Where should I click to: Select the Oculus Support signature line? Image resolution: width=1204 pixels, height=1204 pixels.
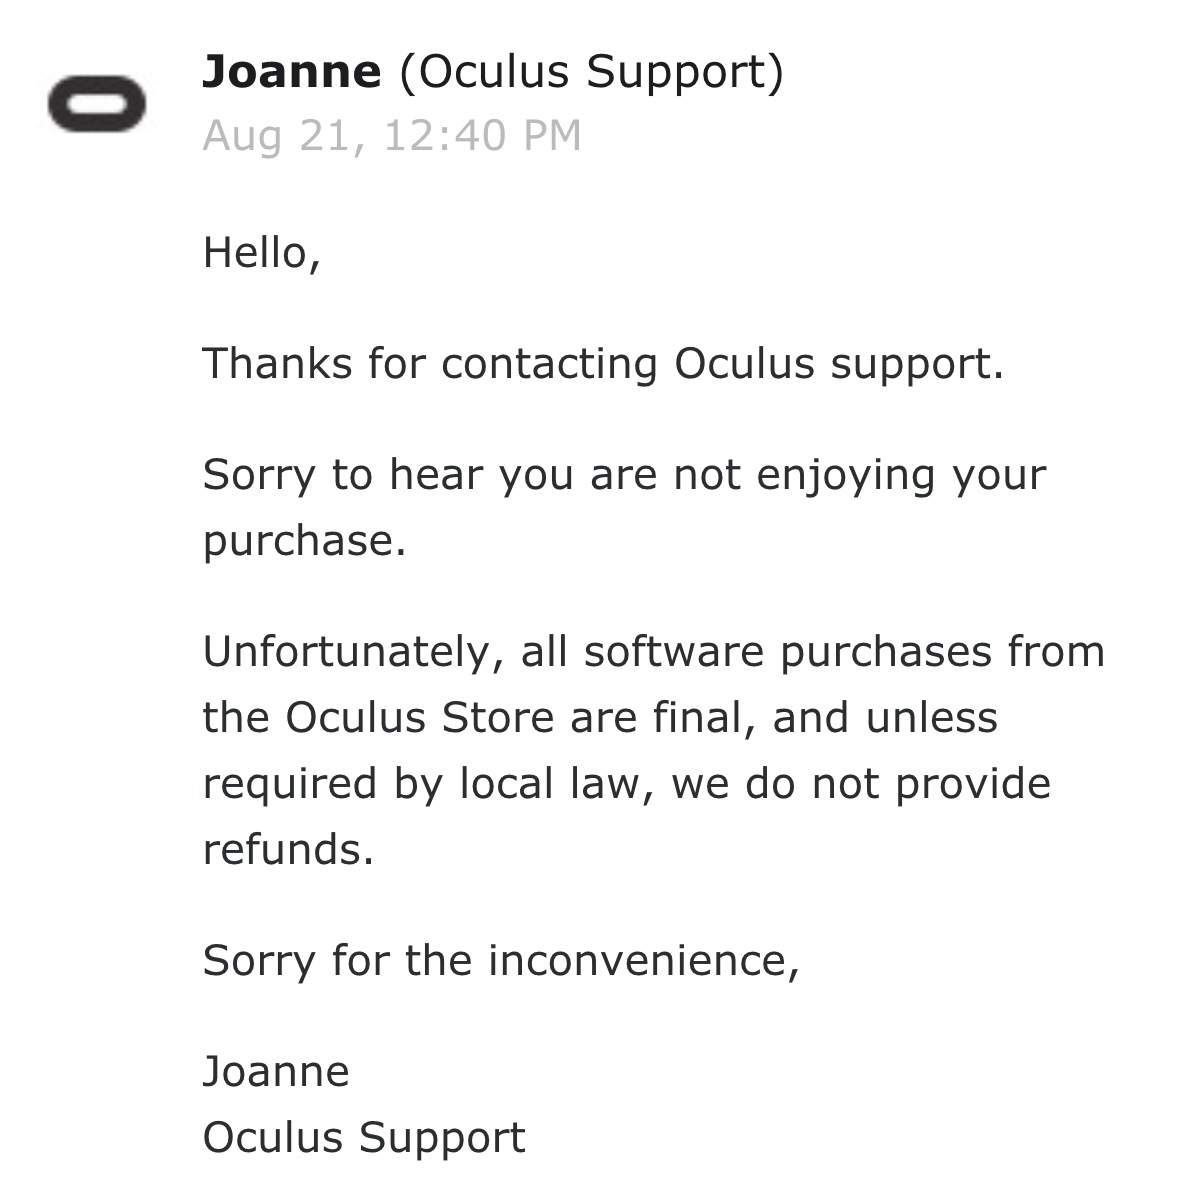[364, 1138]
